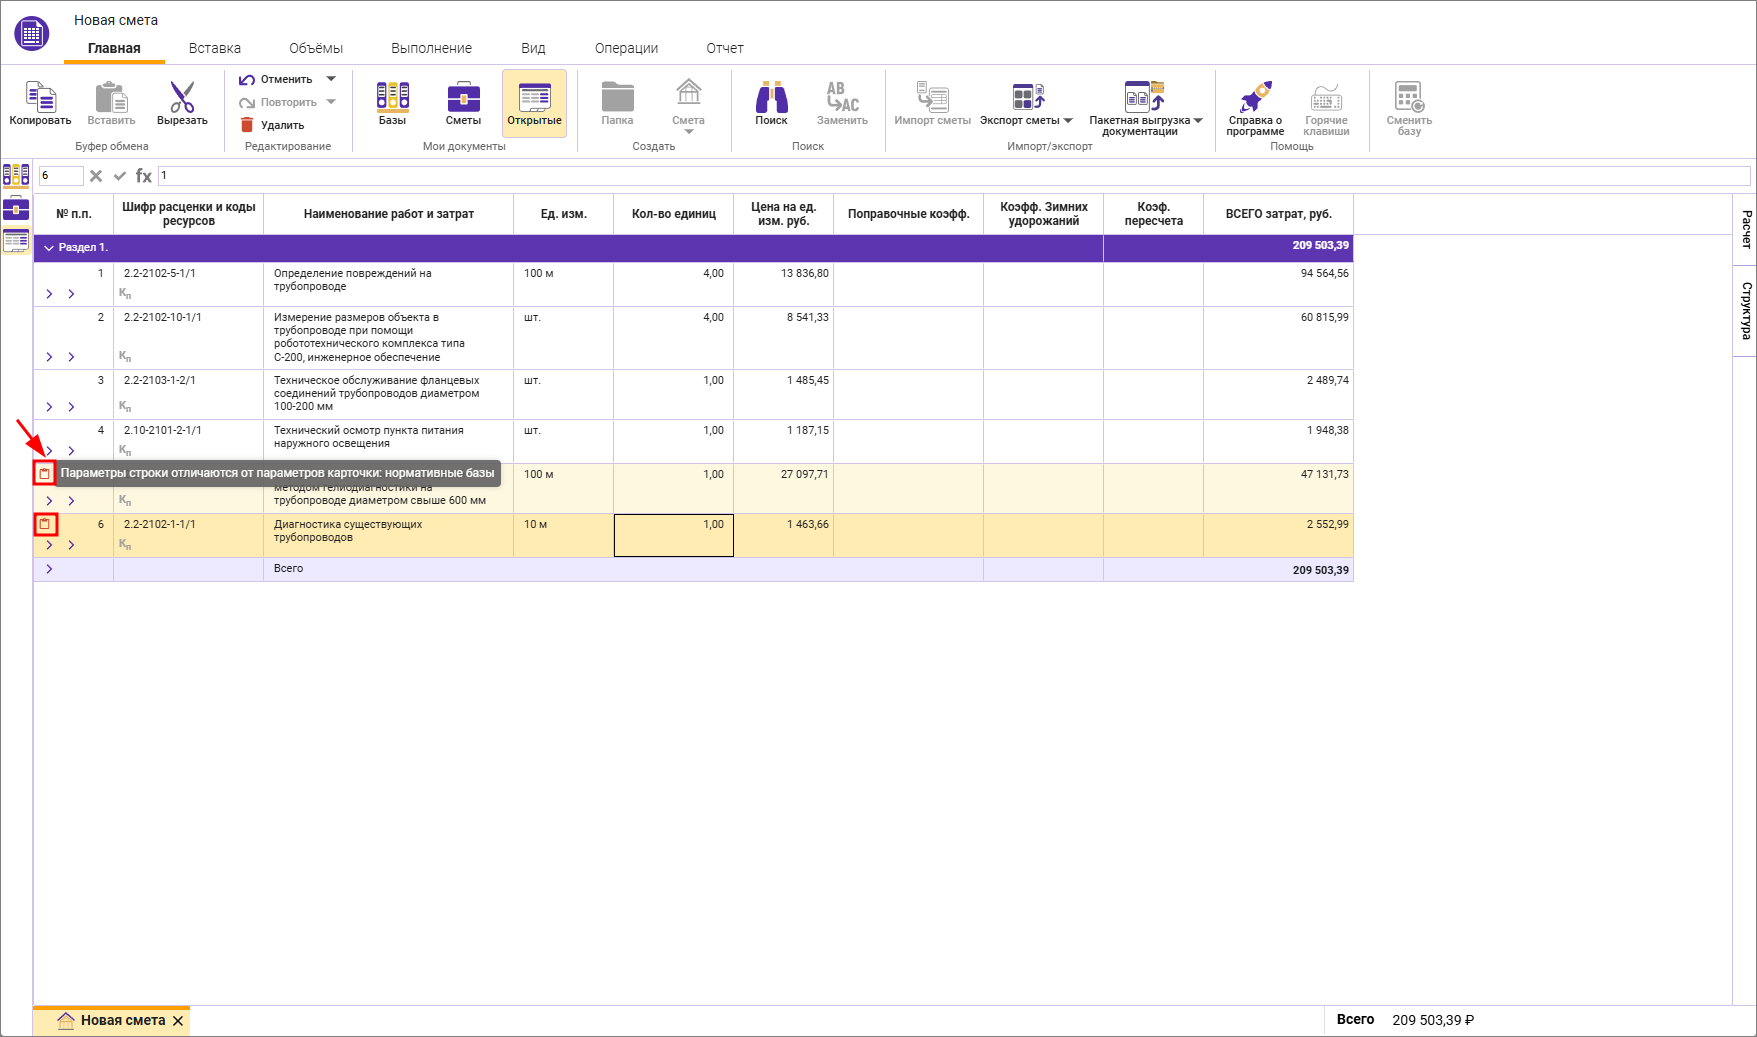
Task: Confirm formula with the checkmark icon
Action: (120, 176)
